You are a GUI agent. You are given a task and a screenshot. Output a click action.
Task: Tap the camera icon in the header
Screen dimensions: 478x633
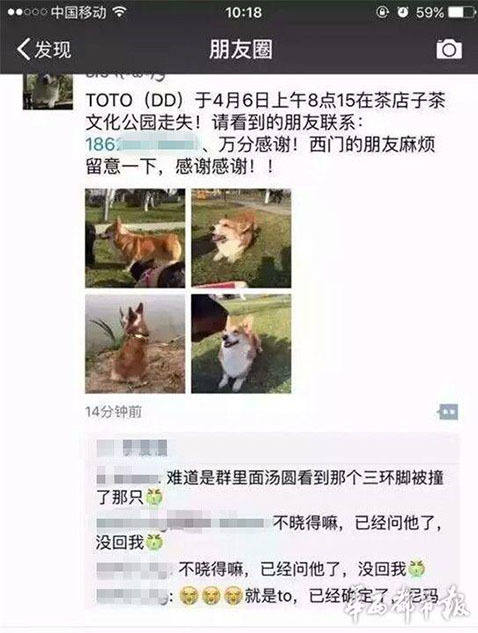[449, 49]
